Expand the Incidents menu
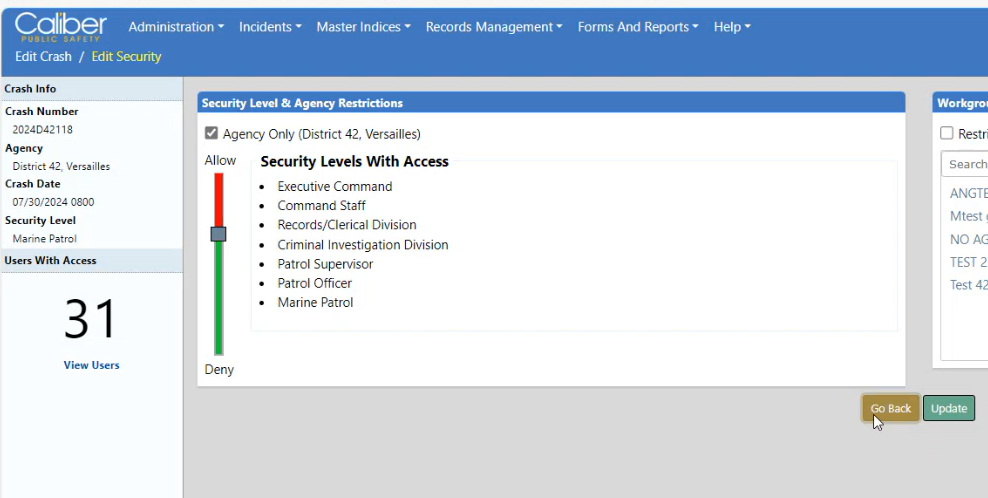The width and height of the screenshot is (988, 498). click(271, 27)
